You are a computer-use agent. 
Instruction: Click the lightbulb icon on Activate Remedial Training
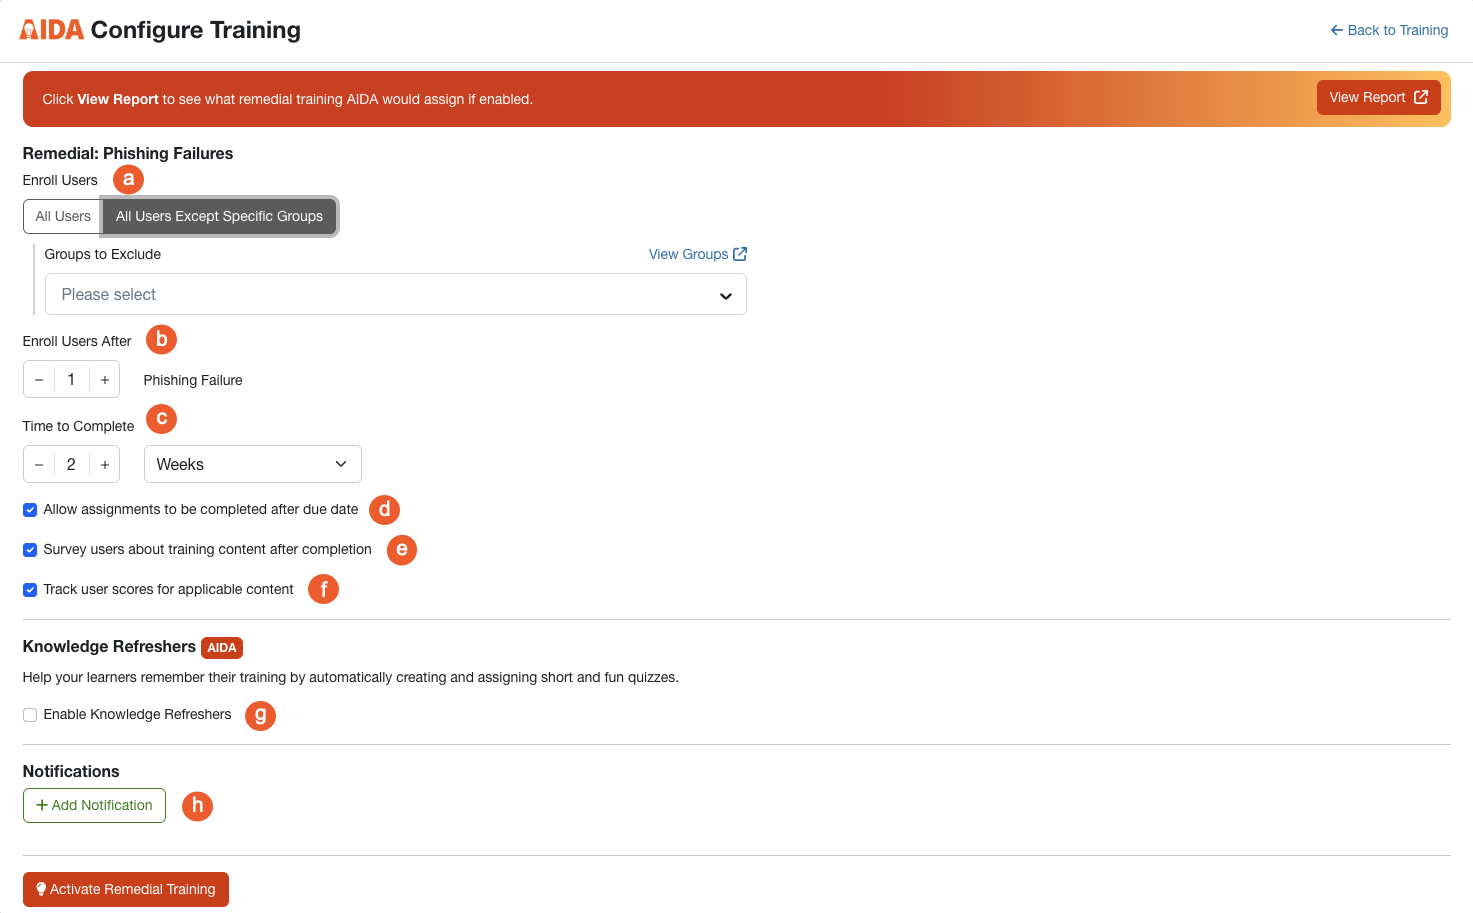pos(40,888)
